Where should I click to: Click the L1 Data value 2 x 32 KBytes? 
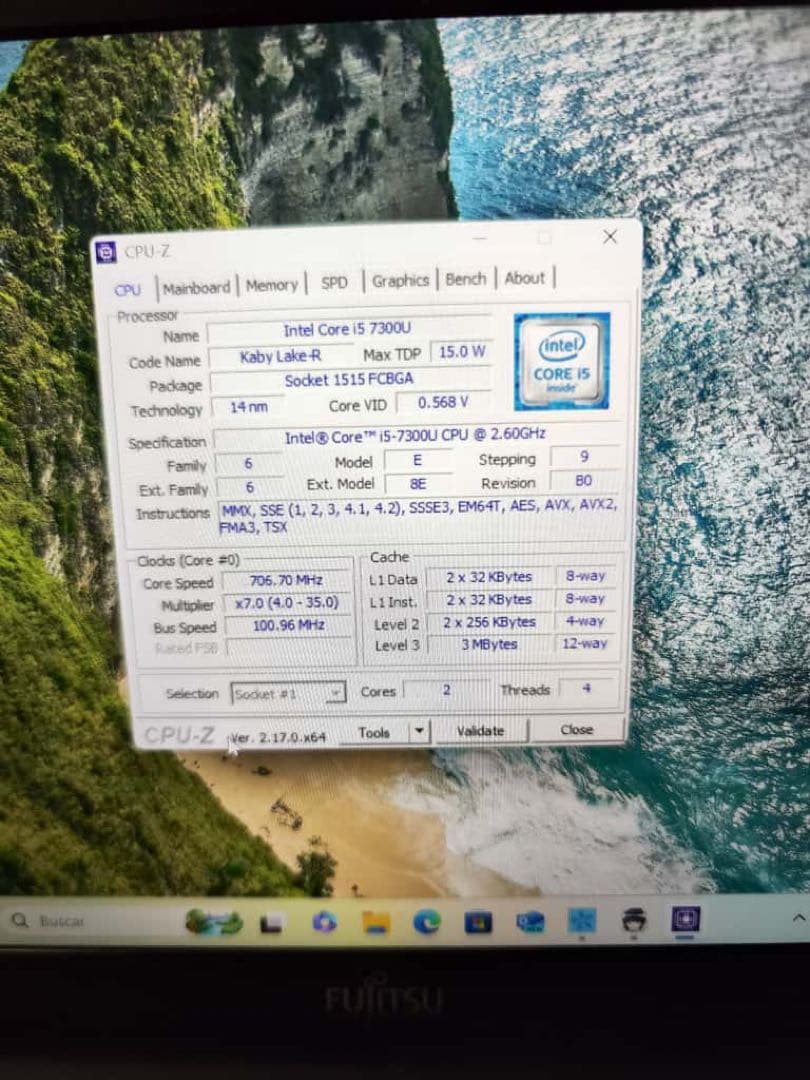click(x=489, y=577)
